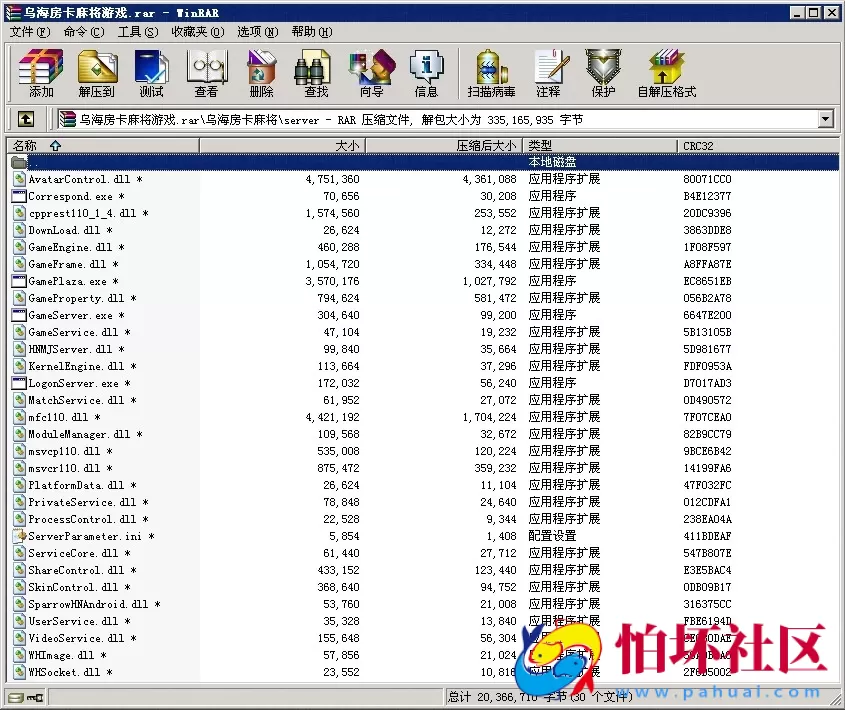Screen dimensions: 845x710
Task: Click the 注释 (Comment) icon
Action: pyautogui.click(x=549, y=73)
